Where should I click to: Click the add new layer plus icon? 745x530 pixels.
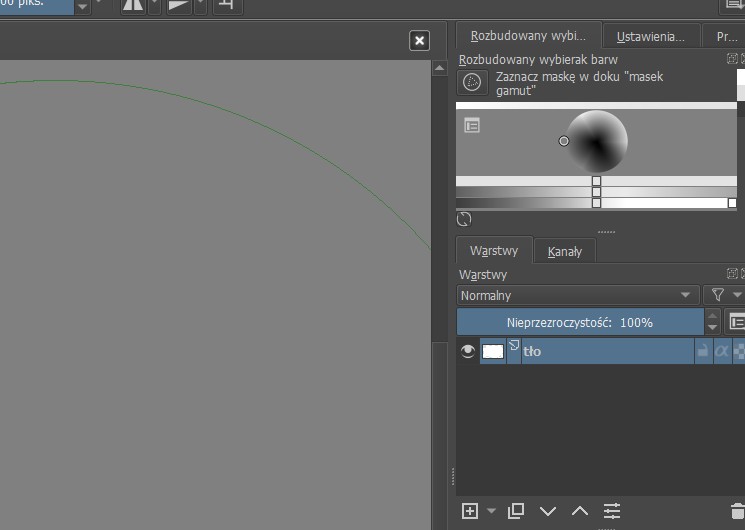(x=470, y=511)
